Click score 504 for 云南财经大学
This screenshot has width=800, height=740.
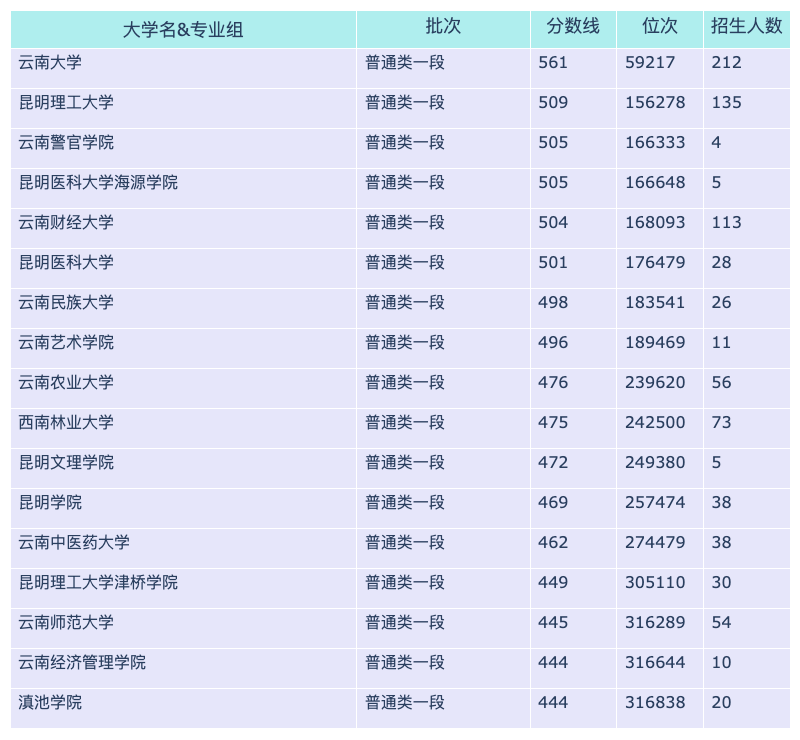[x=553, y=223]
